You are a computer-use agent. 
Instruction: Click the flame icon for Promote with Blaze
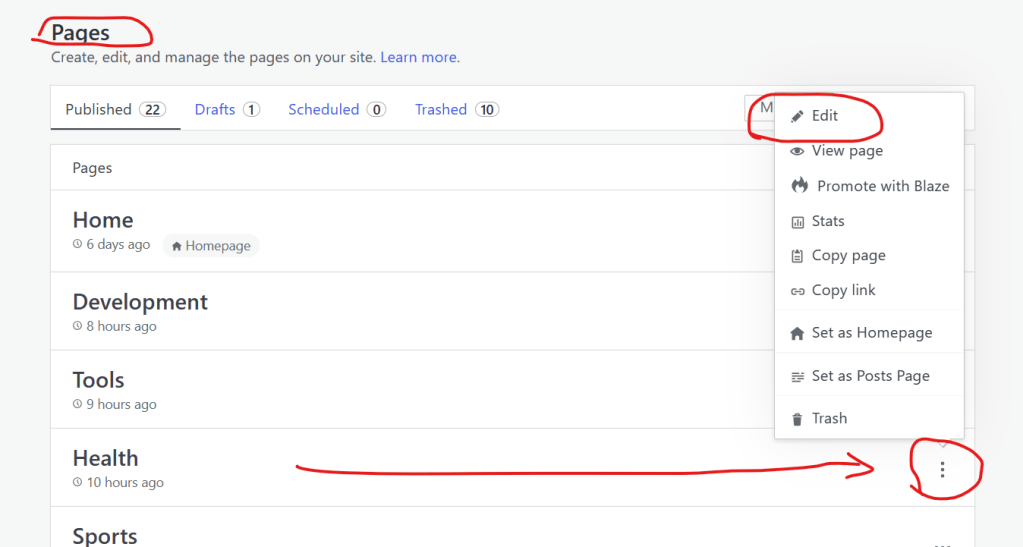(x=799, y=186)
